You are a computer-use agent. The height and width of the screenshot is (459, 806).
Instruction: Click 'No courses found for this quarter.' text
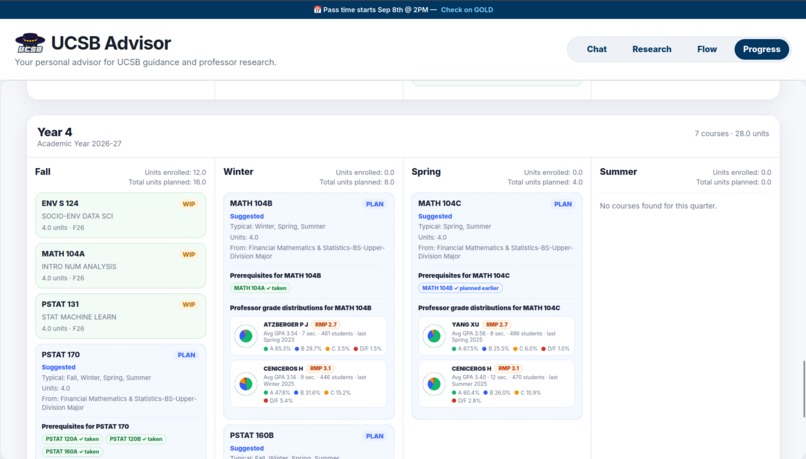[658, 206]
